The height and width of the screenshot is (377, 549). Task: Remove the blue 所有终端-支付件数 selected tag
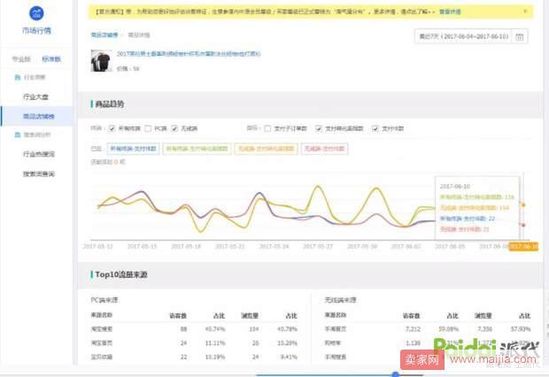(x=133, y=148)
